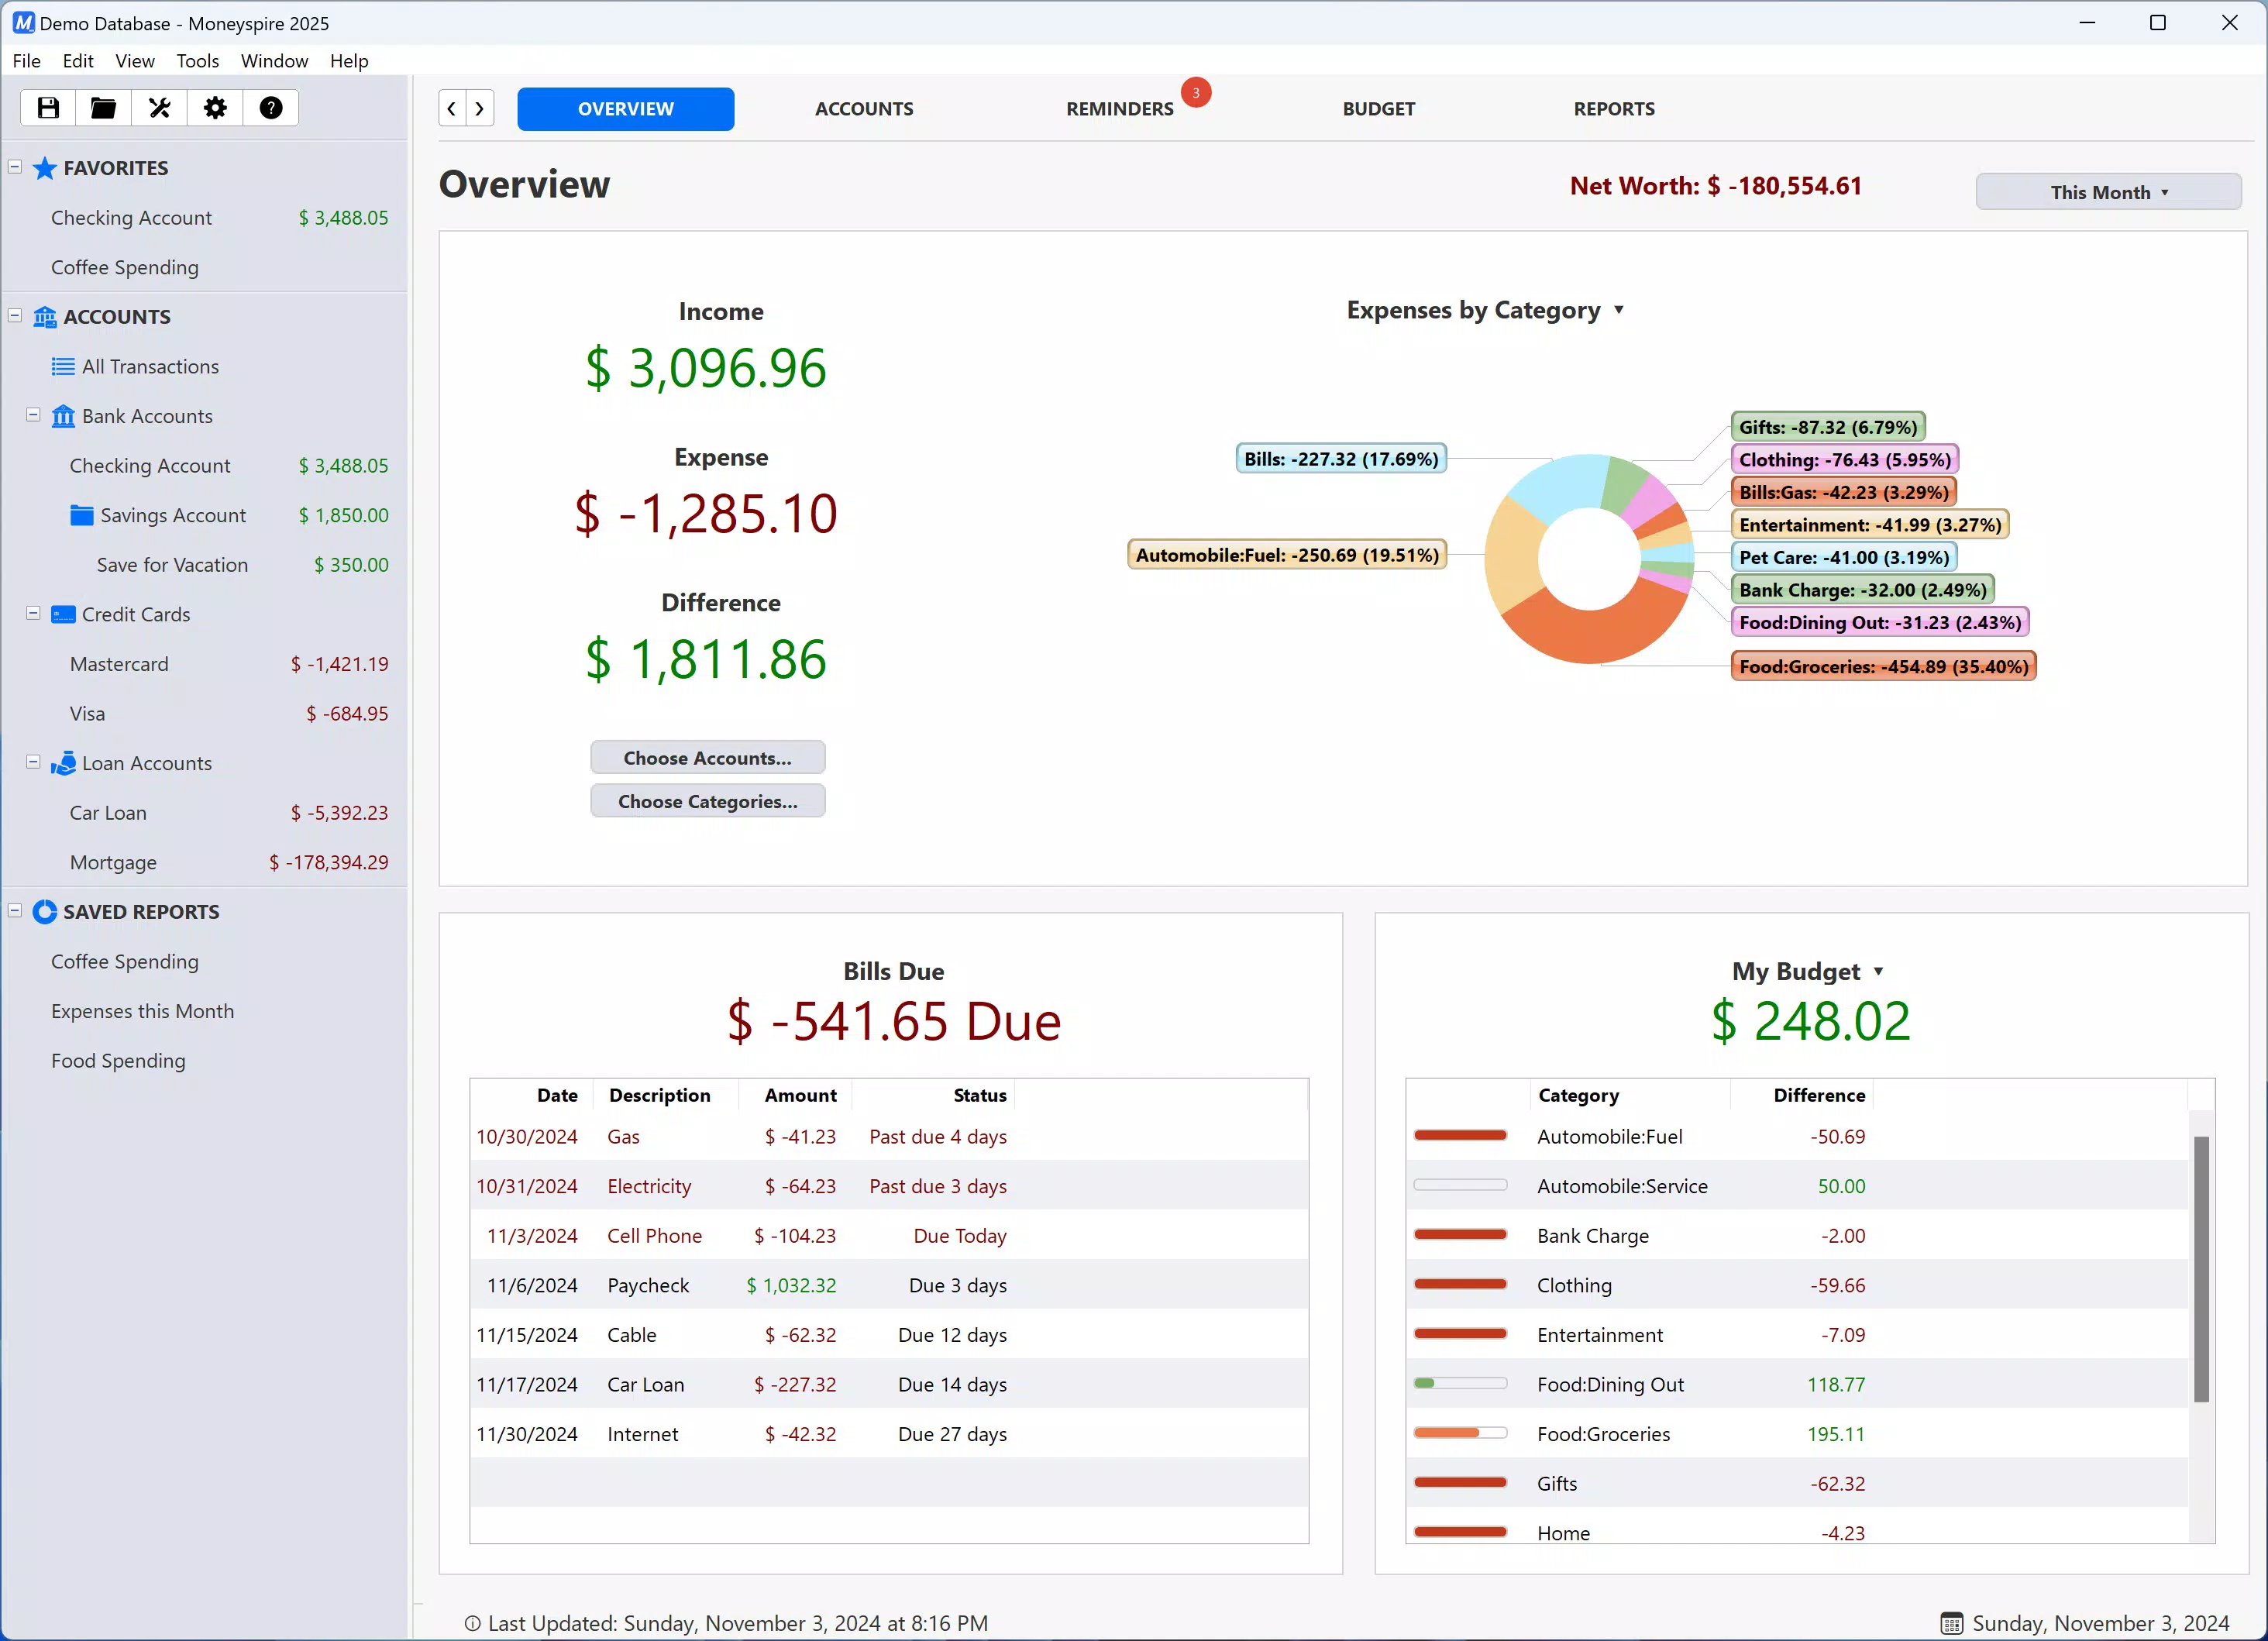Switch to the Accounts tab

[864, 109]
